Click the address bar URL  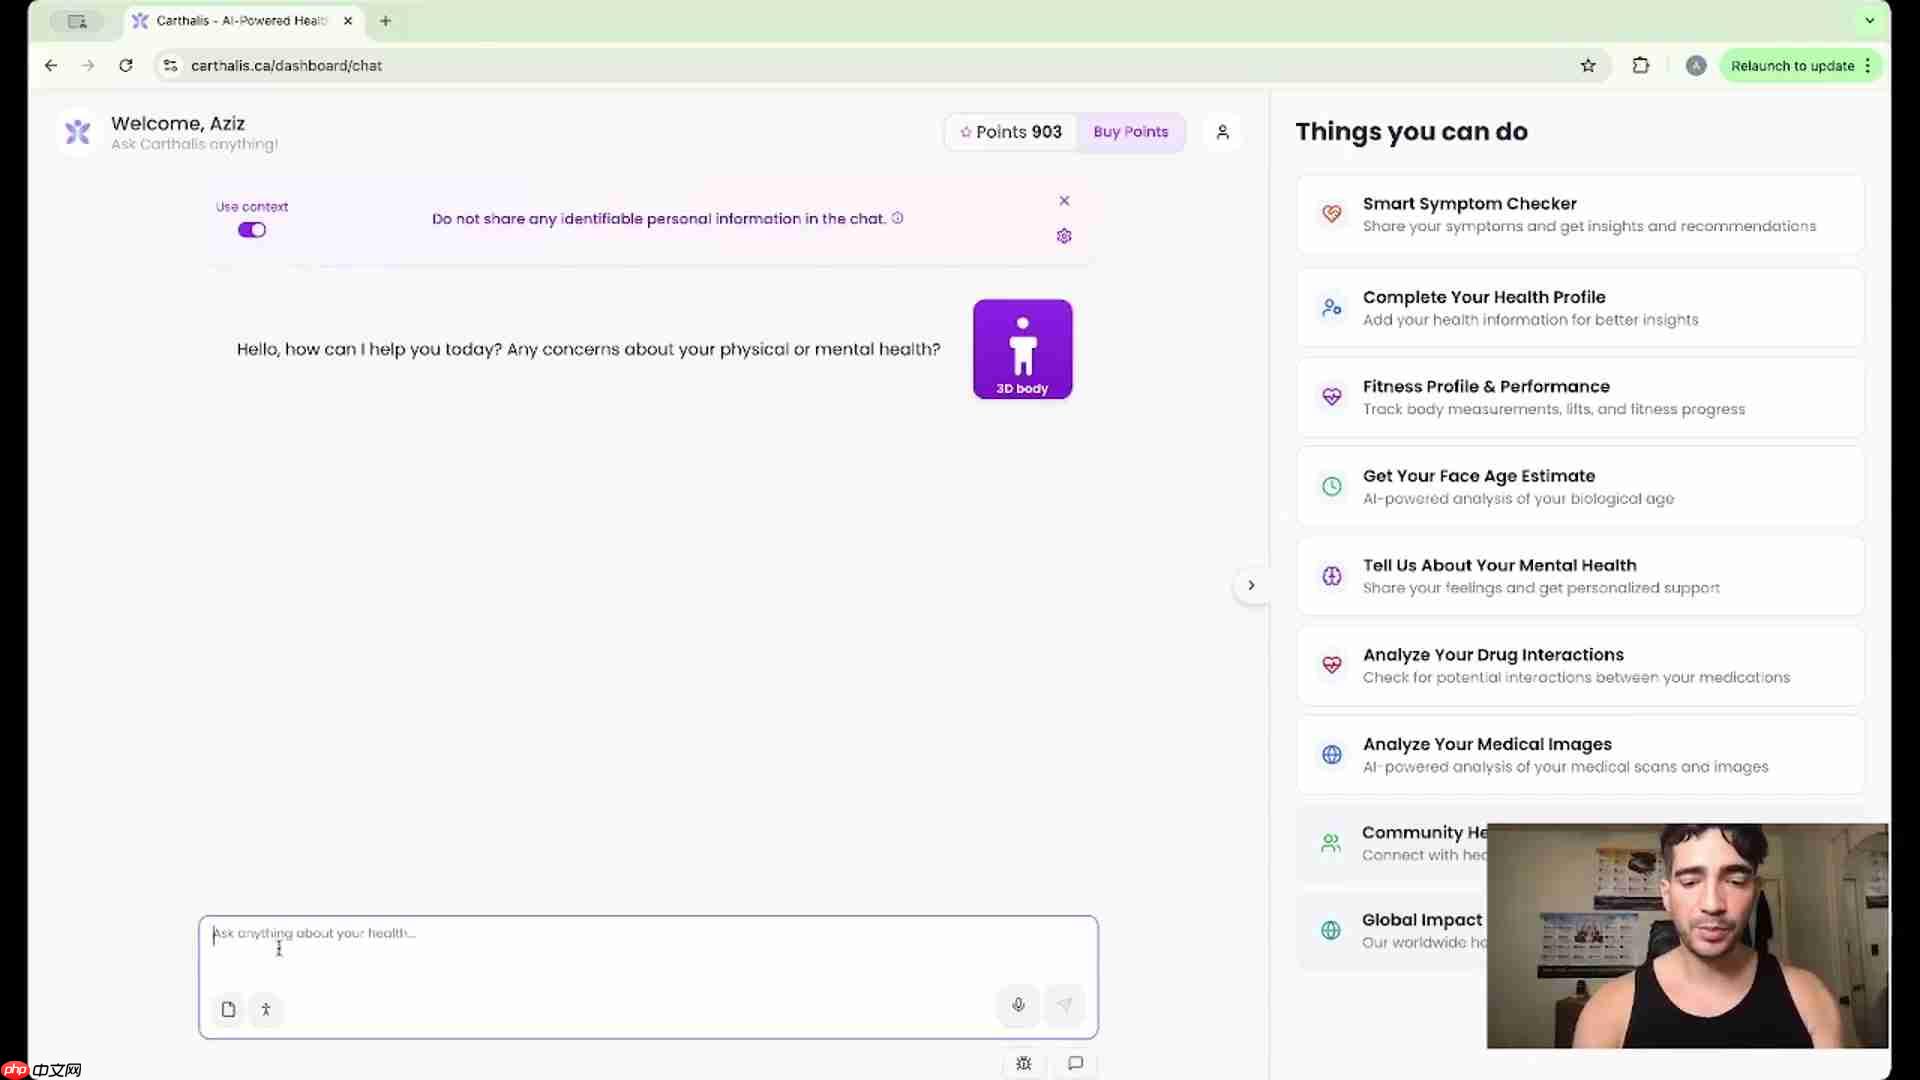click(287, 66)
